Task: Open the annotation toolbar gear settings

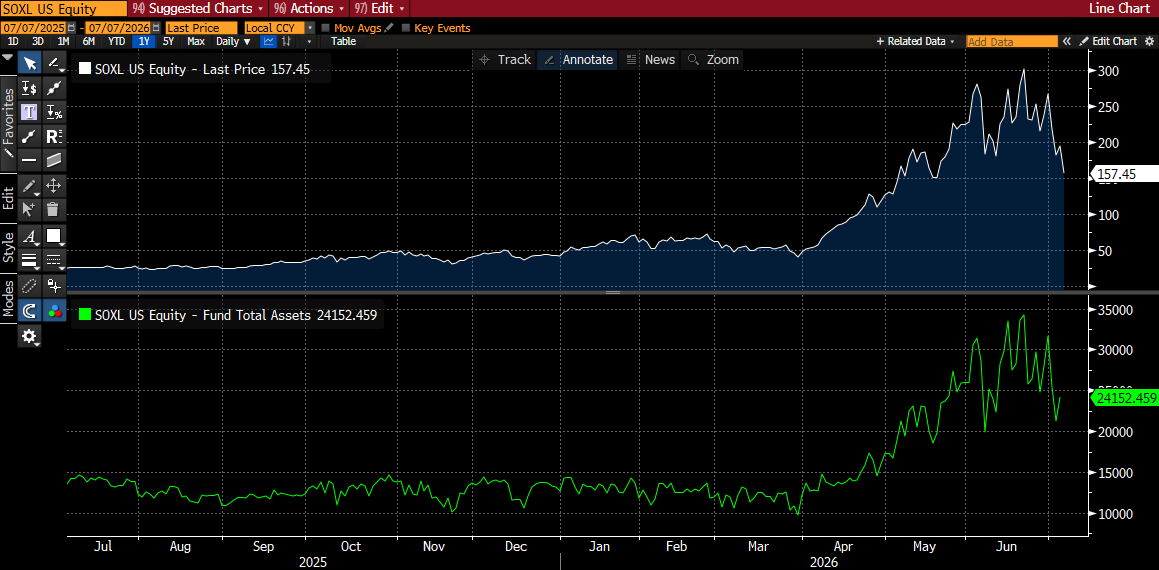Action: click(x=30, y=336)
